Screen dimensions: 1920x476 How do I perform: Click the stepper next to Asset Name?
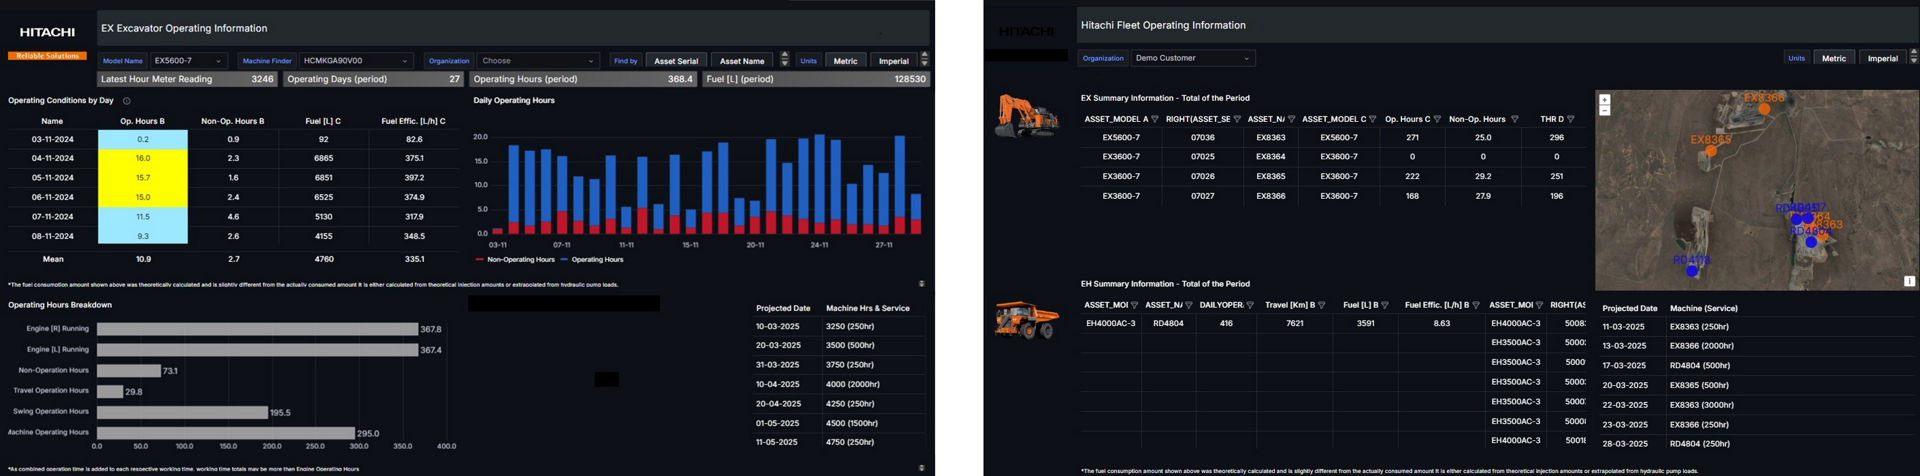(x=785, y=60)
